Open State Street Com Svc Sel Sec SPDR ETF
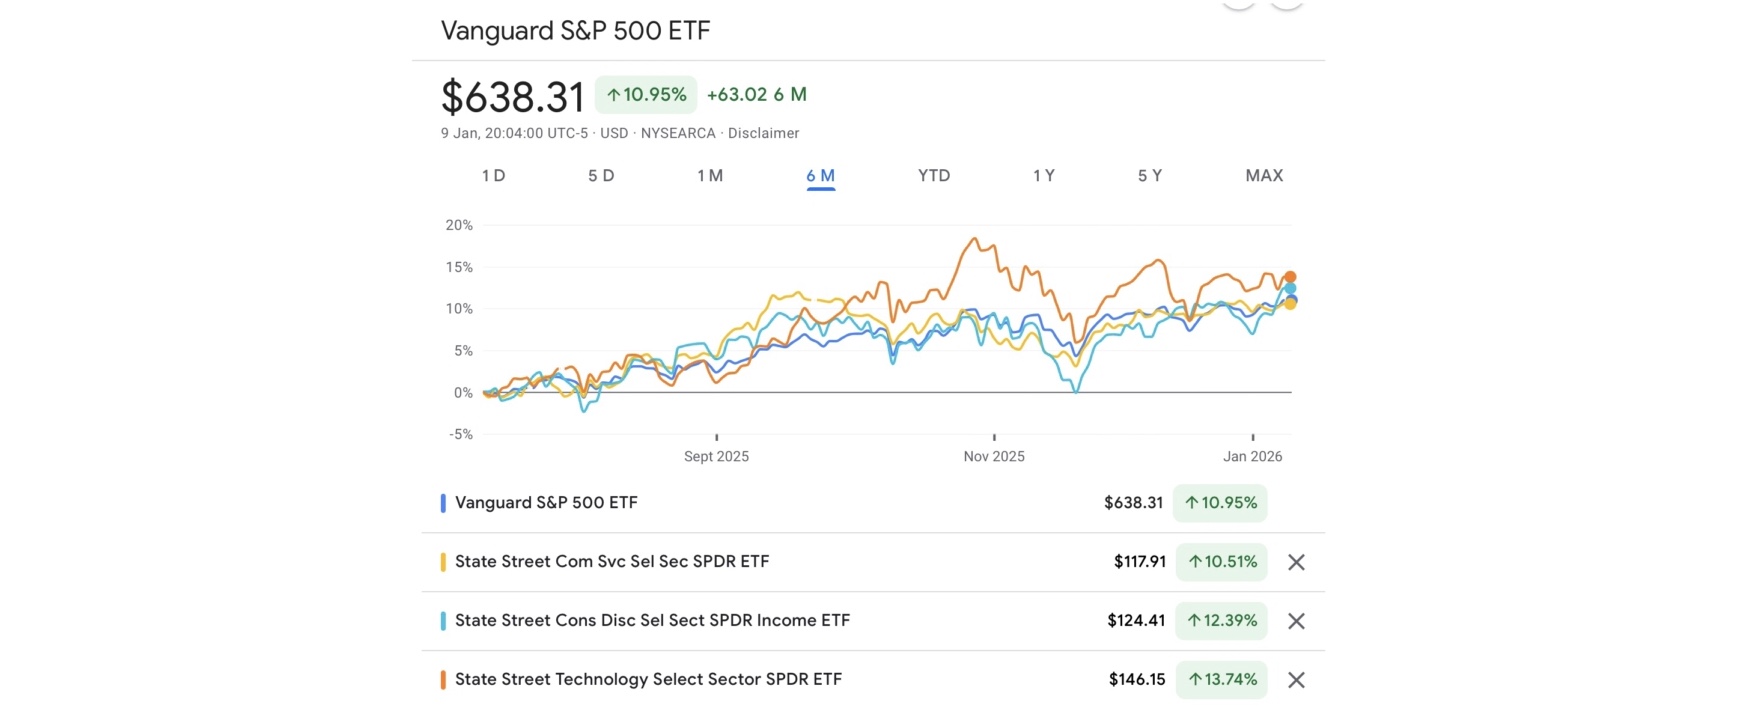Viewport: 1752px width, 707px height. coord(612,562)
